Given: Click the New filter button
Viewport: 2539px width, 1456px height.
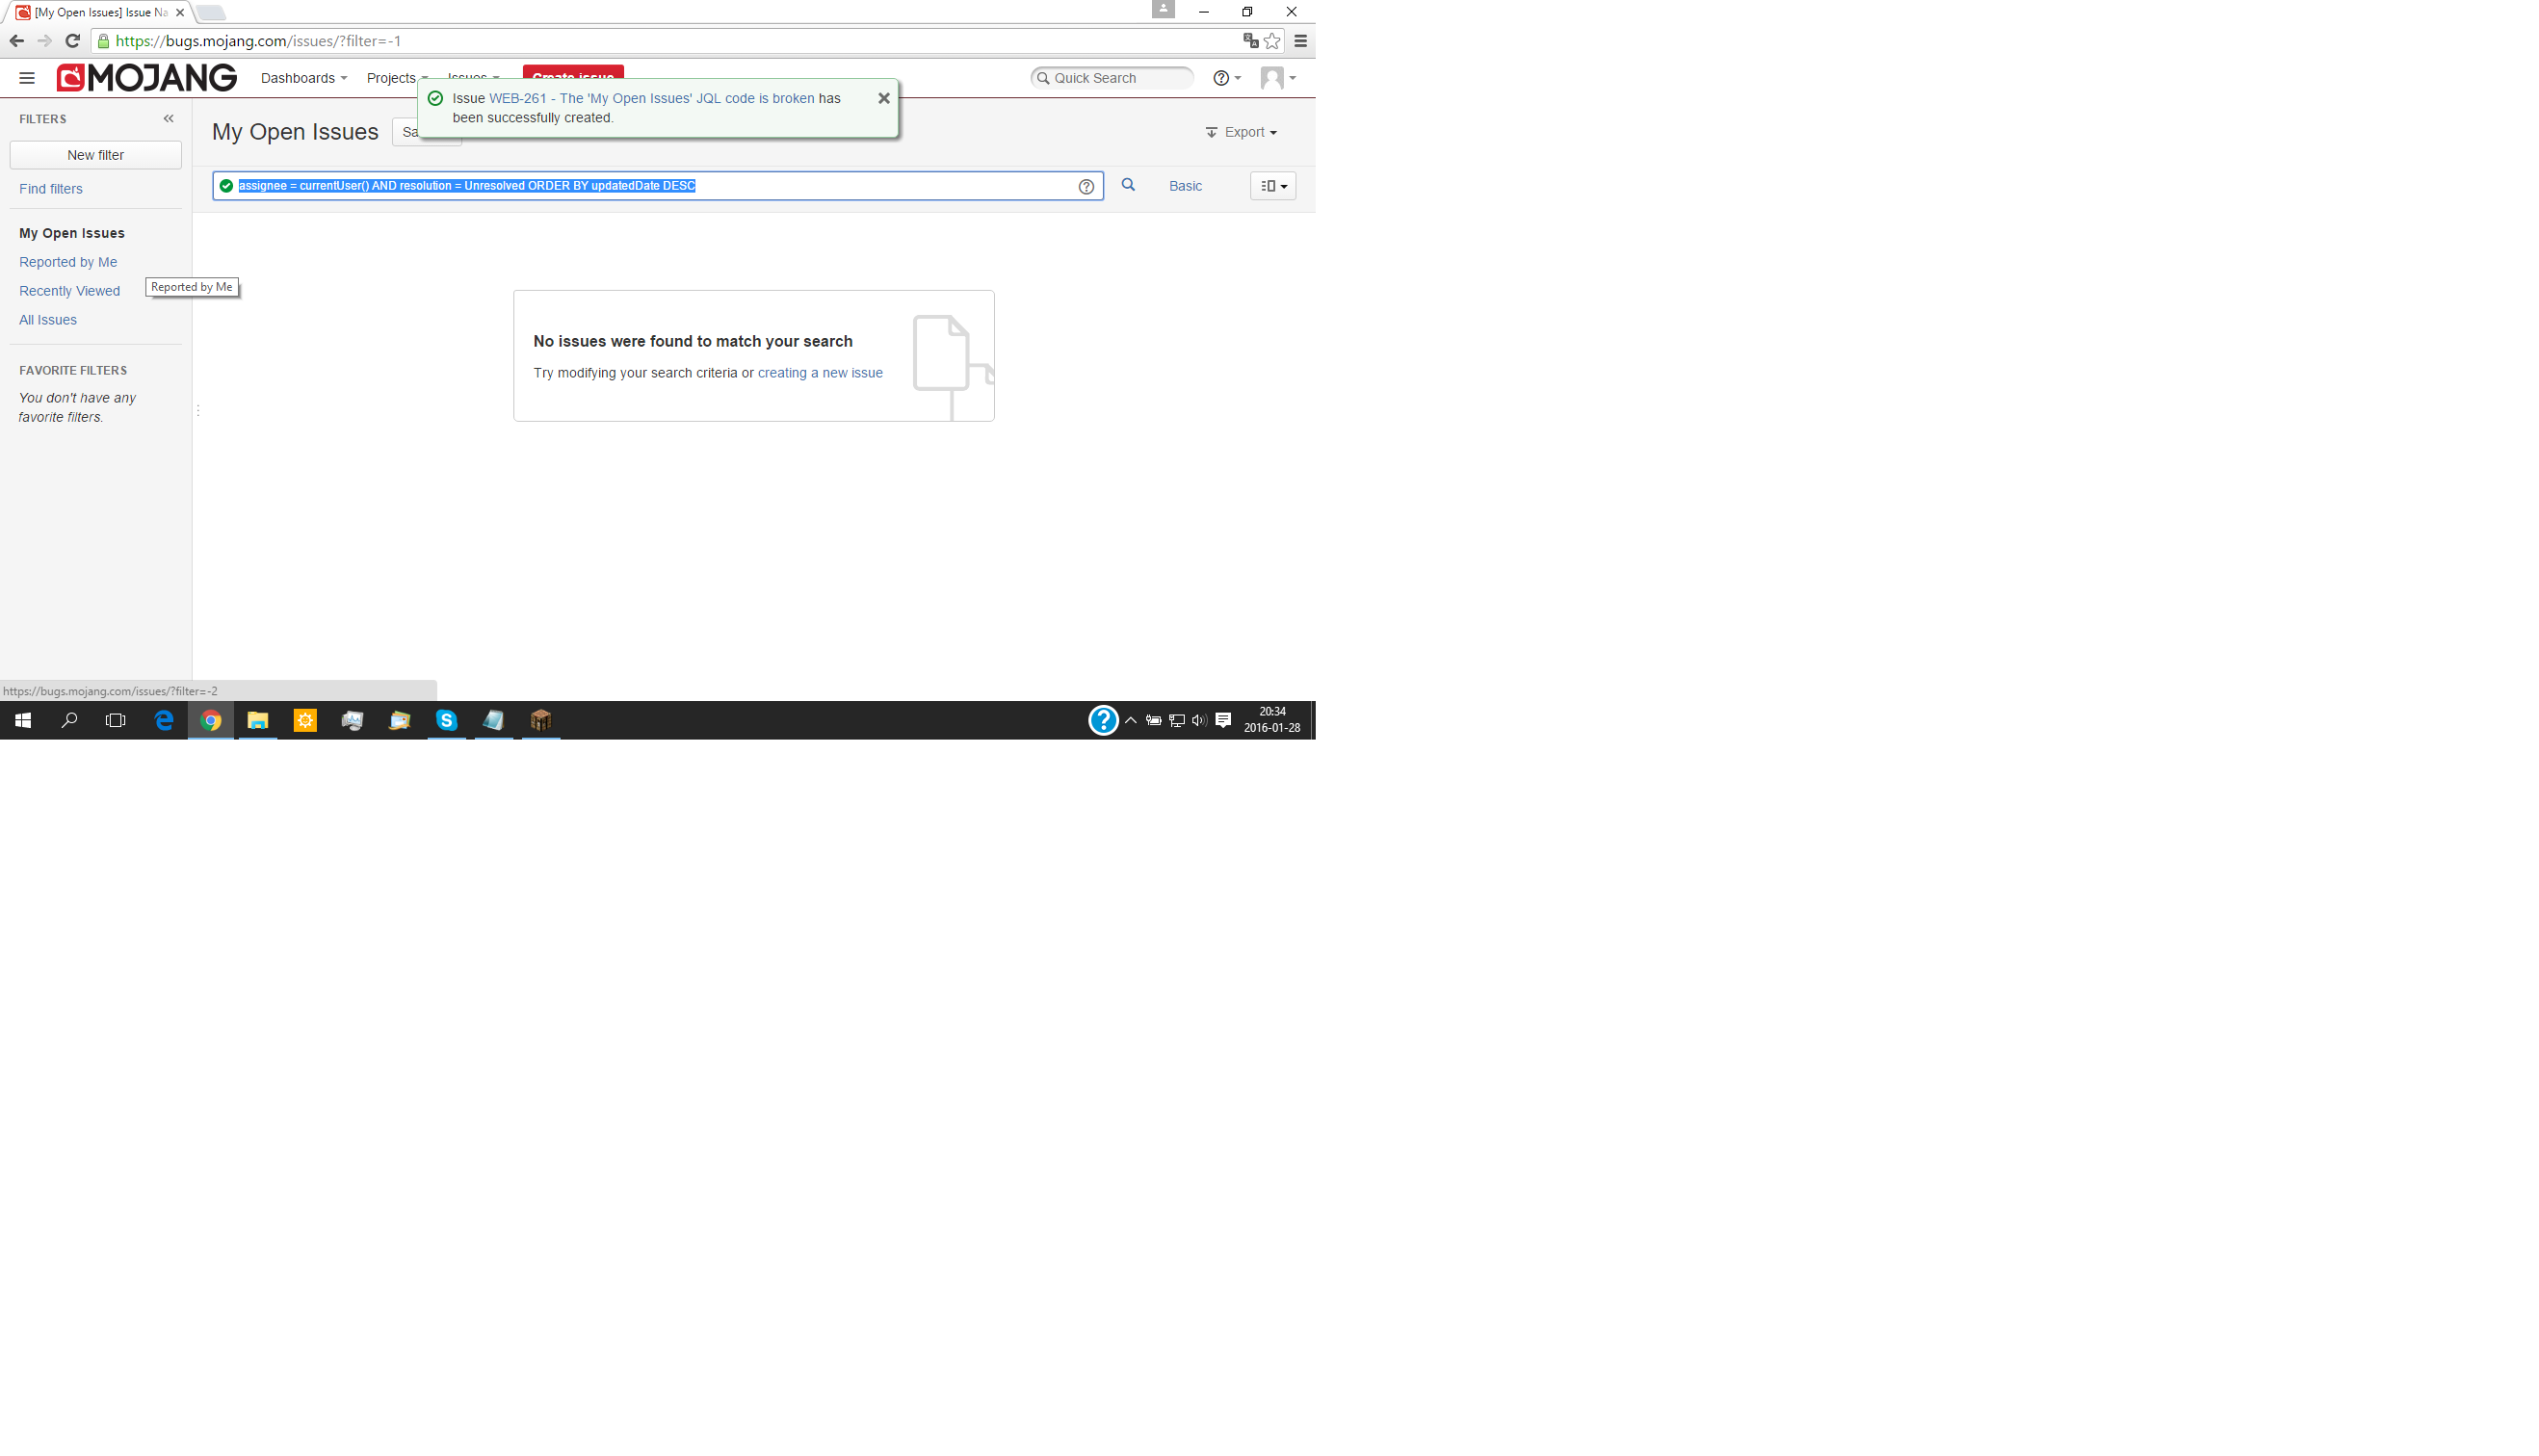Looking at the screenshot, I should 95,155.
